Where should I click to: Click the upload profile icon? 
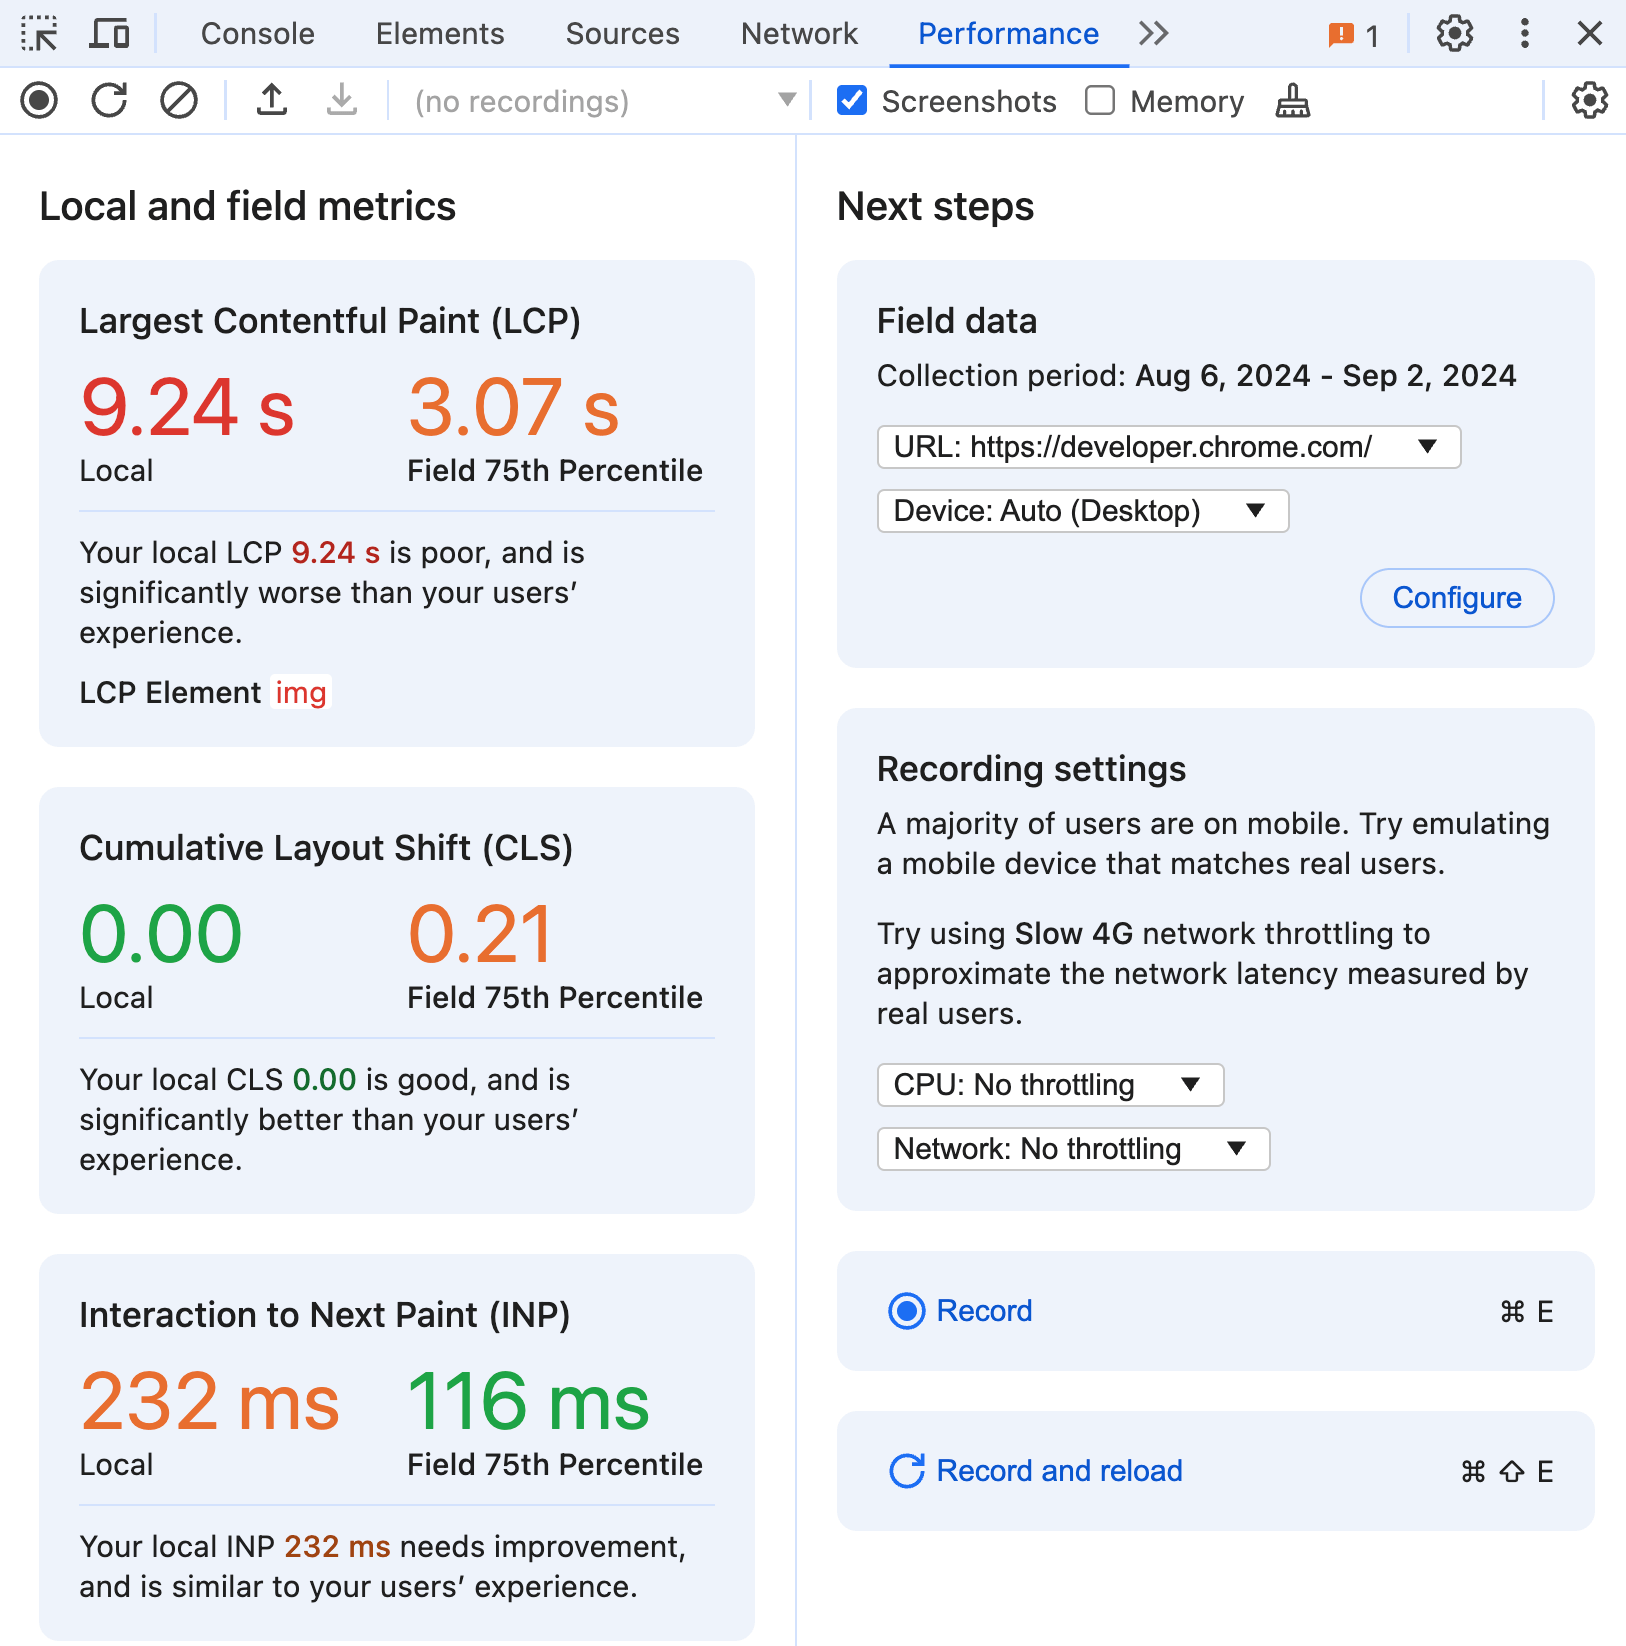coord(271,100)
